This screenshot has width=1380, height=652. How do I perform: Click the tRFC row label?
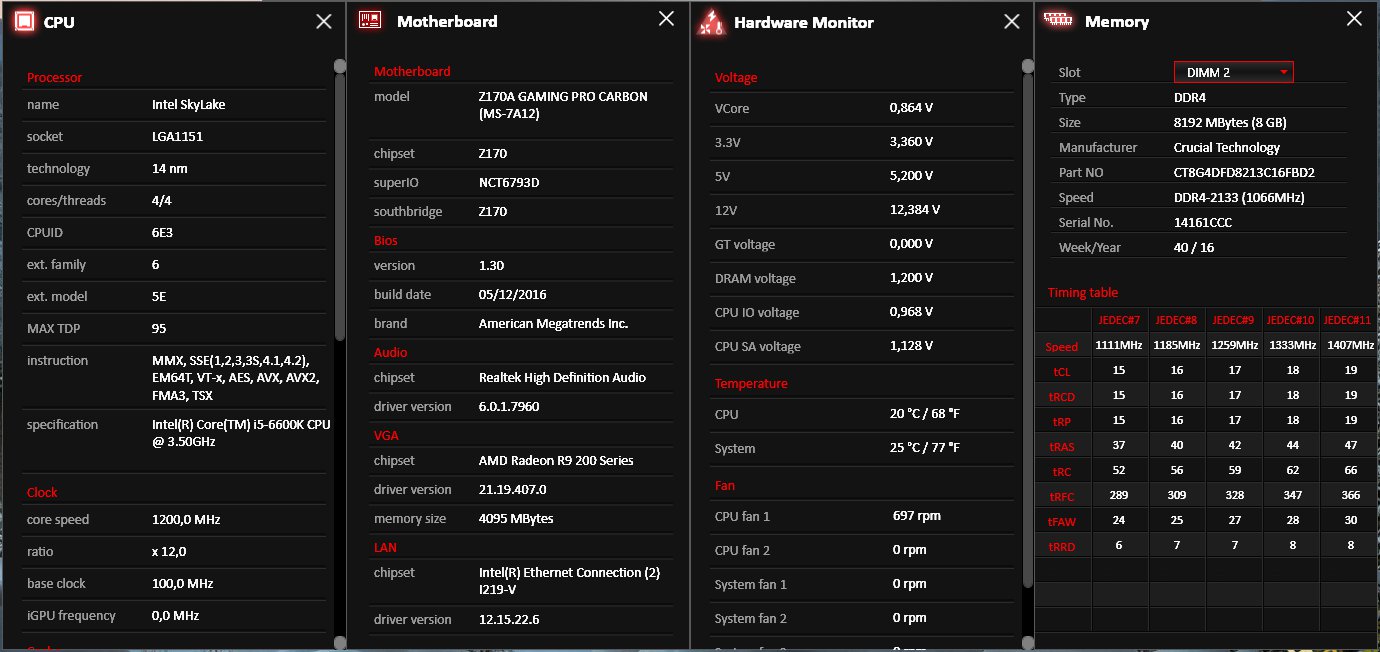(x=1062, y=496)
